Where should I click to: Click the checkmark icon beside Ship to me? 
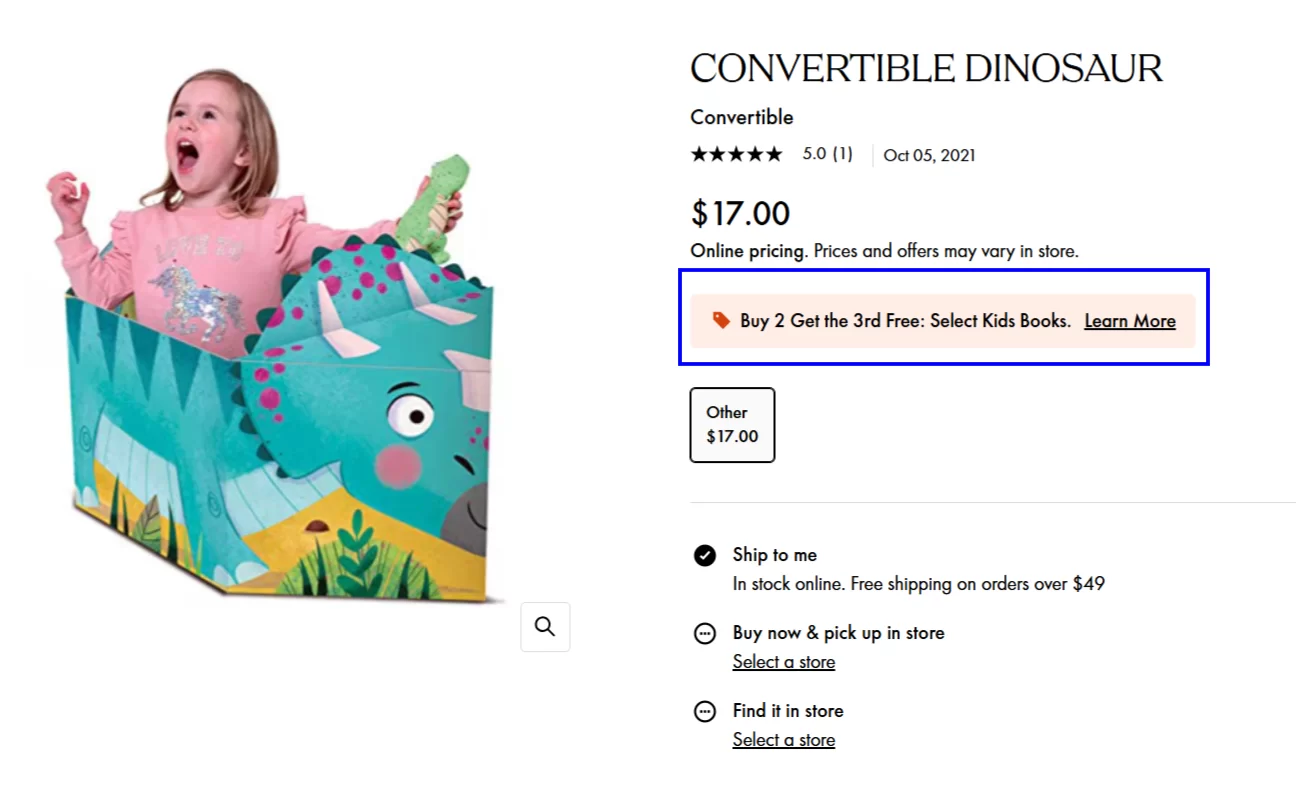(705, 556)
